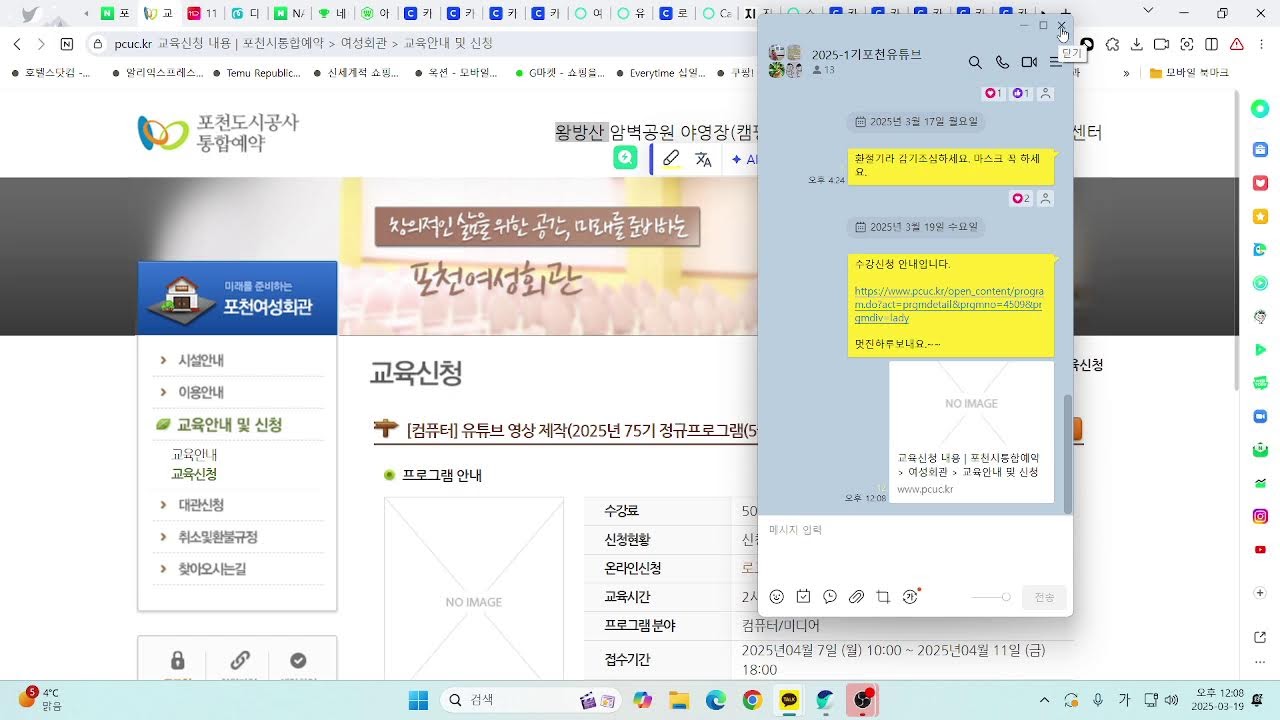Open the checkmark icon at the sidebar bottom

[298, 661]
